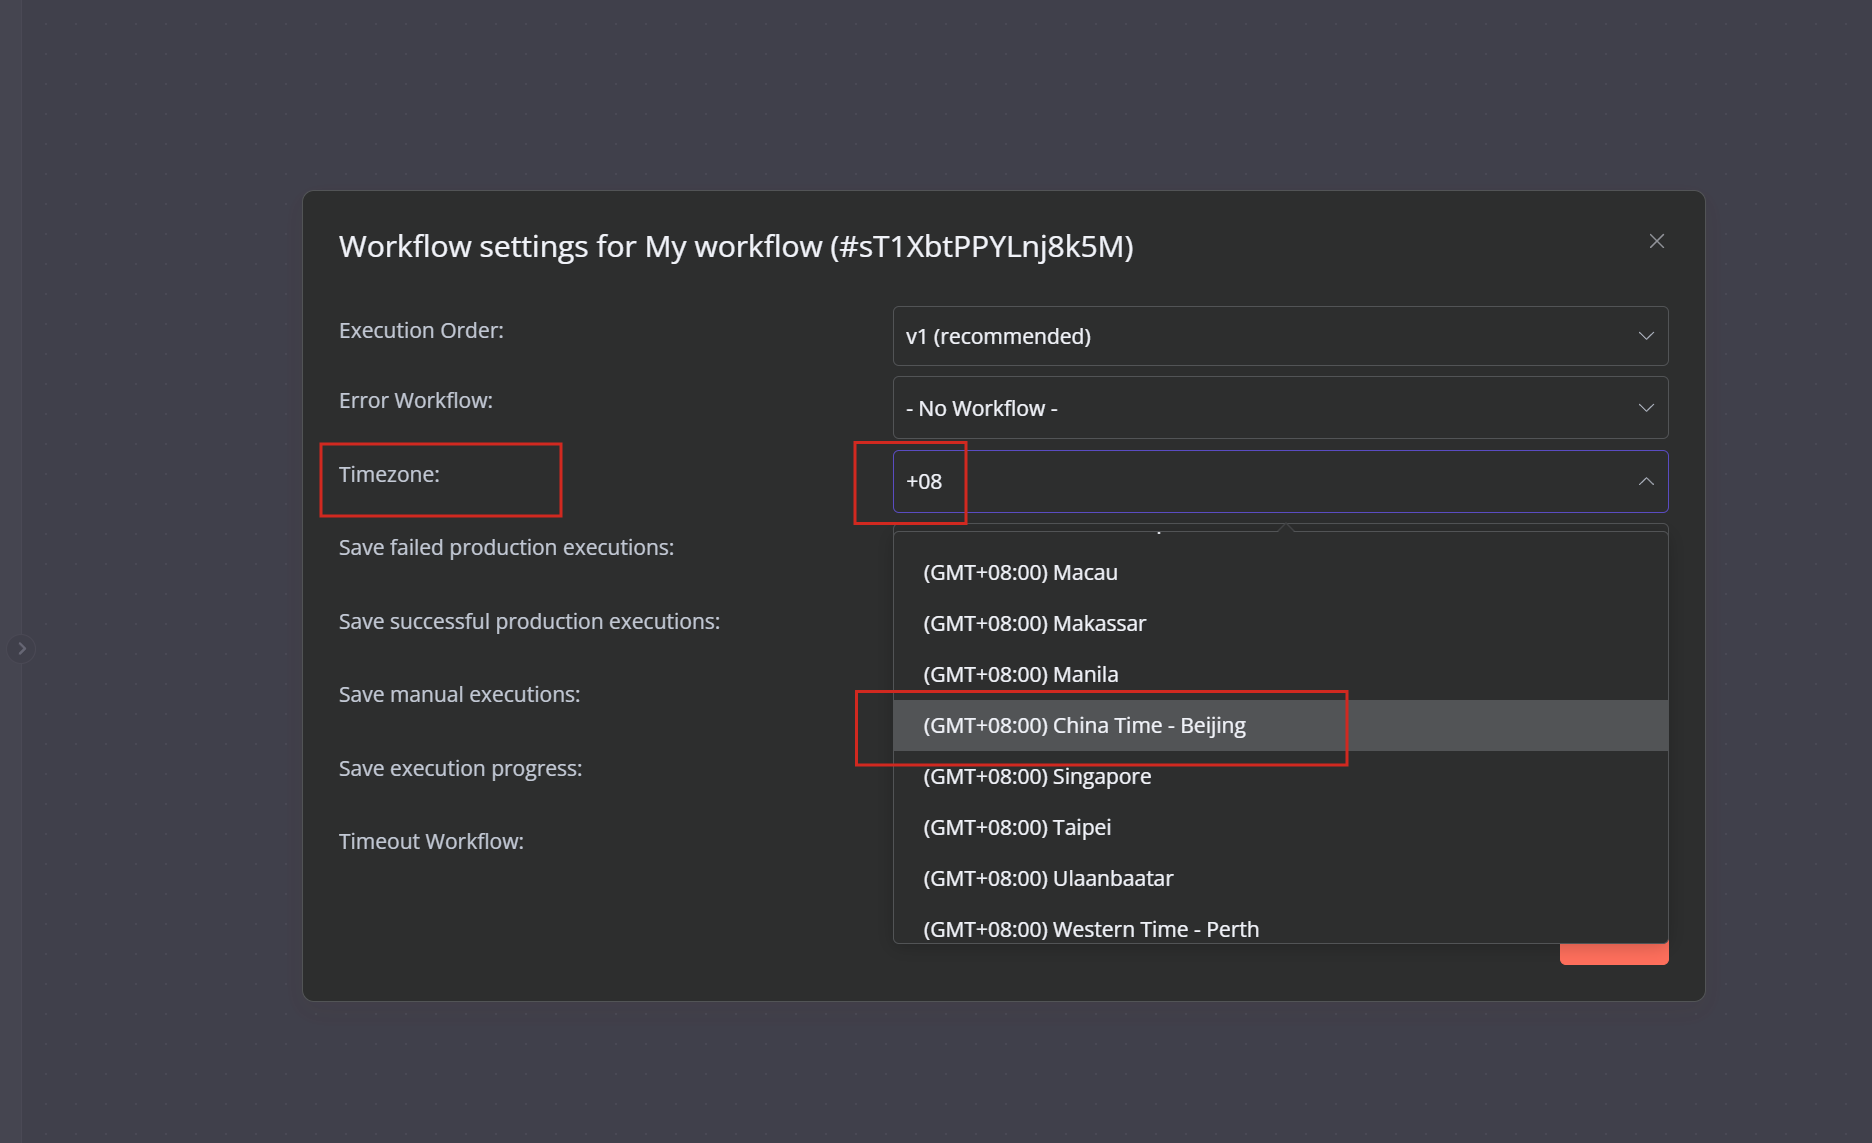Click the Error Workflow label
Screen dimensions: 1872x1143
pos(415,401)
